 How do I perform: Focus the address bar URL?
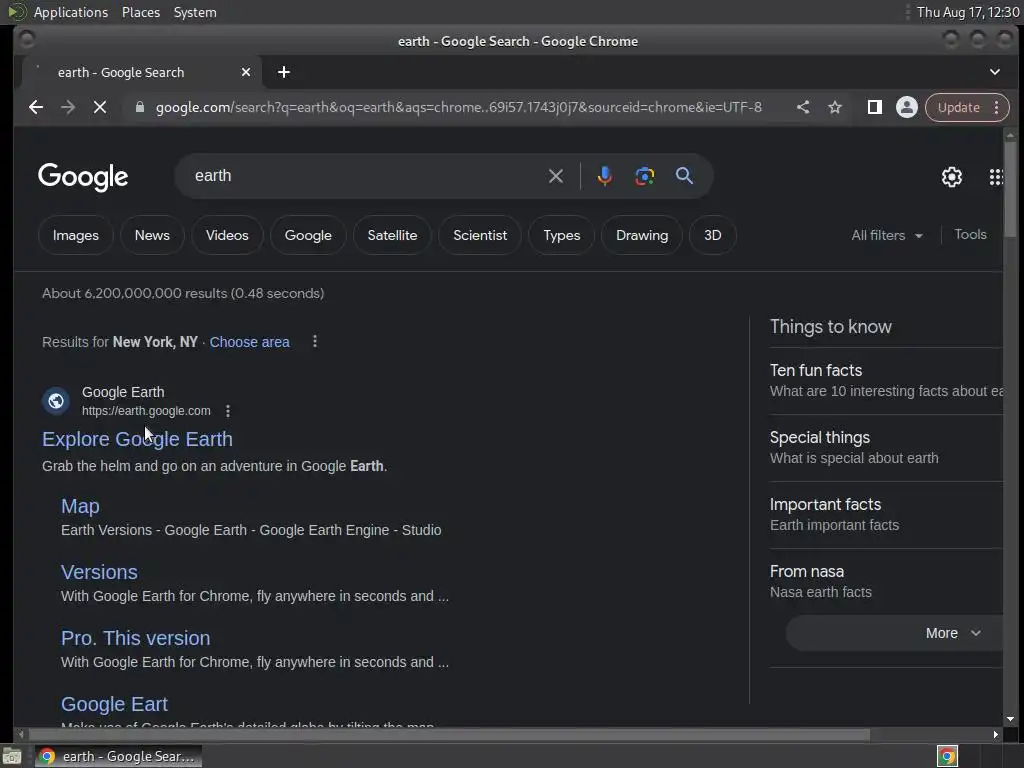(458, 107)
